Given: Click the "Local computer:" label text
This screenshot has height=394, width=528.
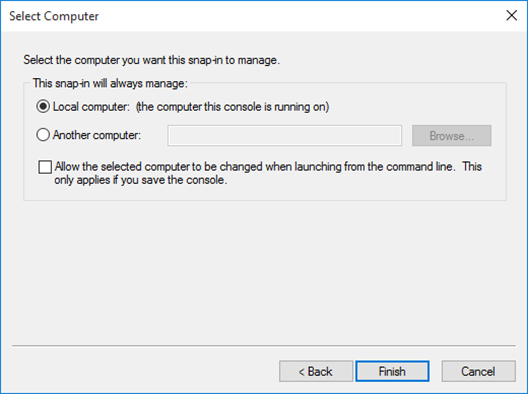Looking at the screenshot, I should click(91, 107).
